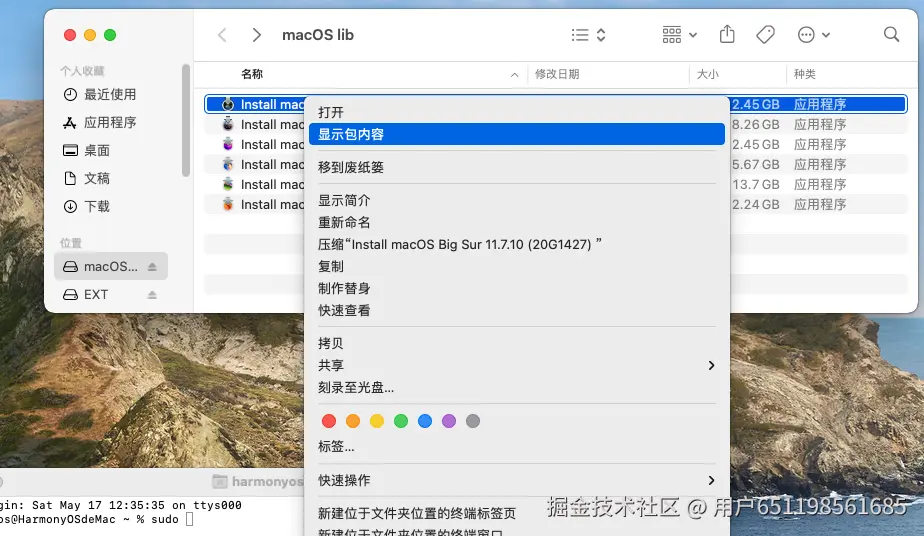Go forward in Finder navigation
924x536 pixels.
pos(256,35)
